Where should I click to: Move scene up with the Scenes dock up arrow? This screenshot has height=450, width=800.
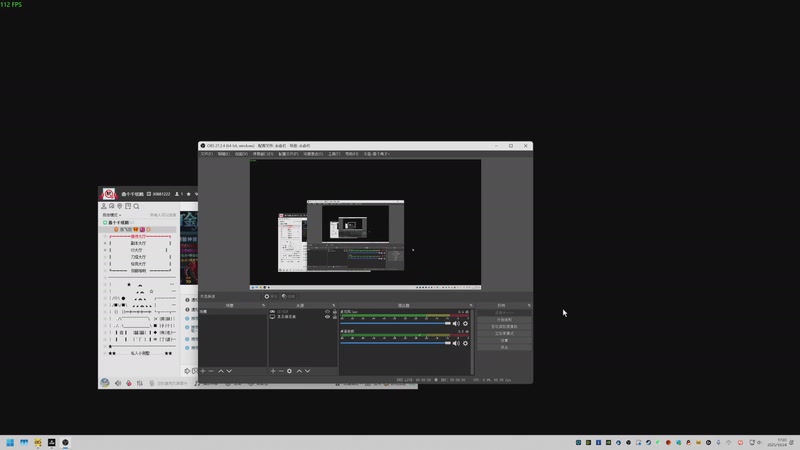click(221, 371)
